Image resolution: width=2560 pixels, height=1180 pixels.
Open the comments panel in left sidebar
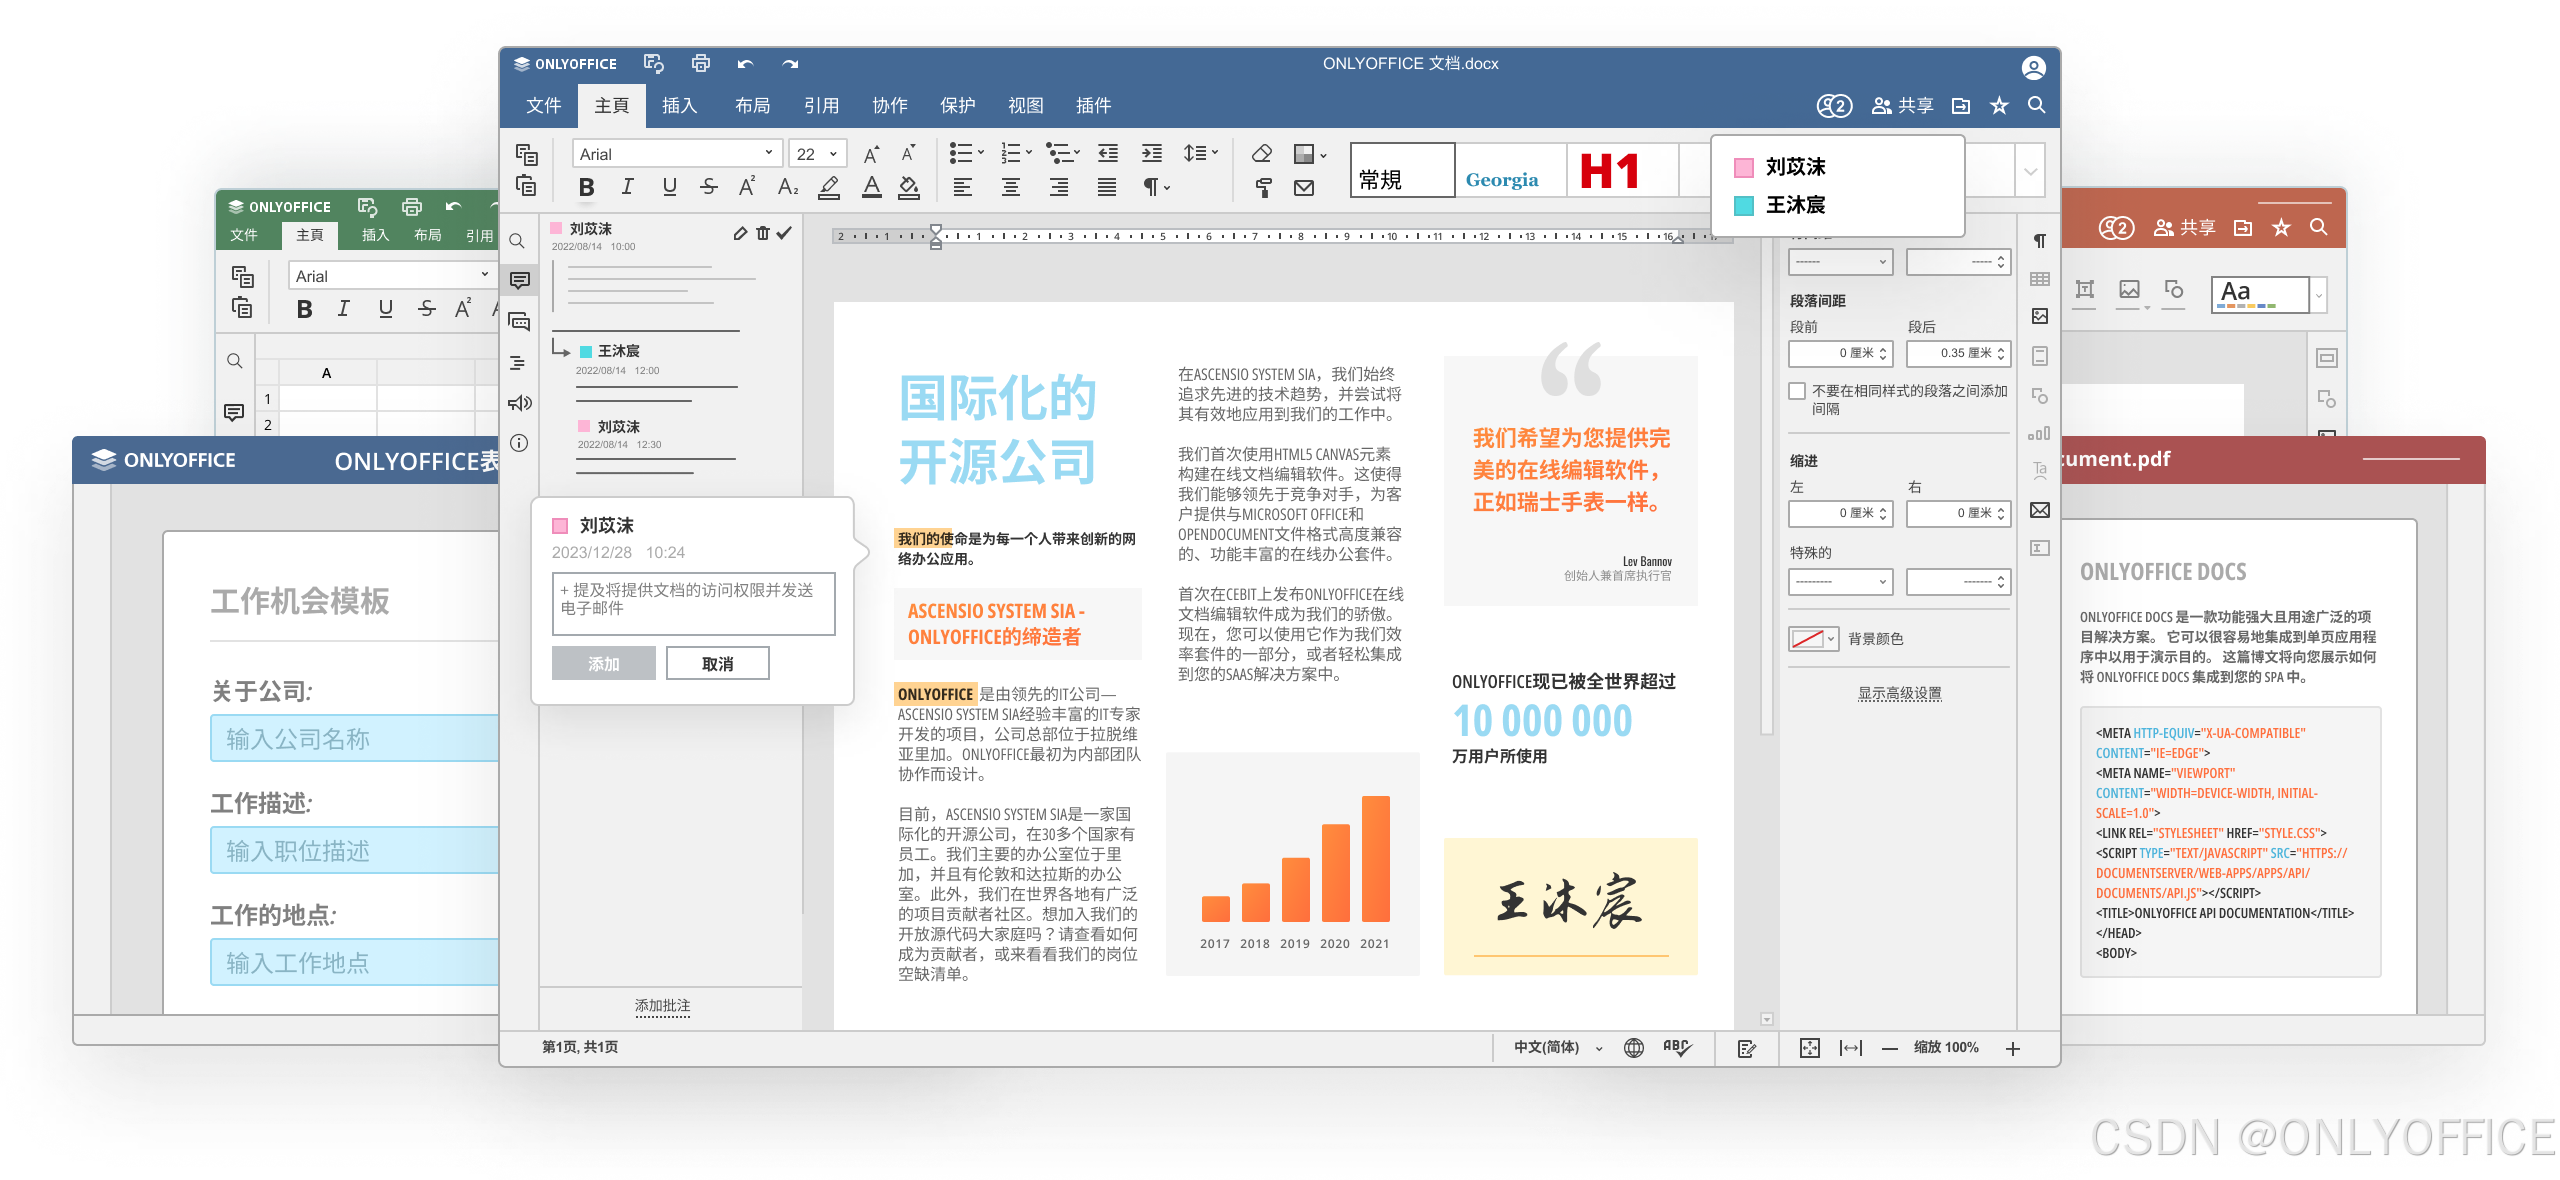pos(520,280)
